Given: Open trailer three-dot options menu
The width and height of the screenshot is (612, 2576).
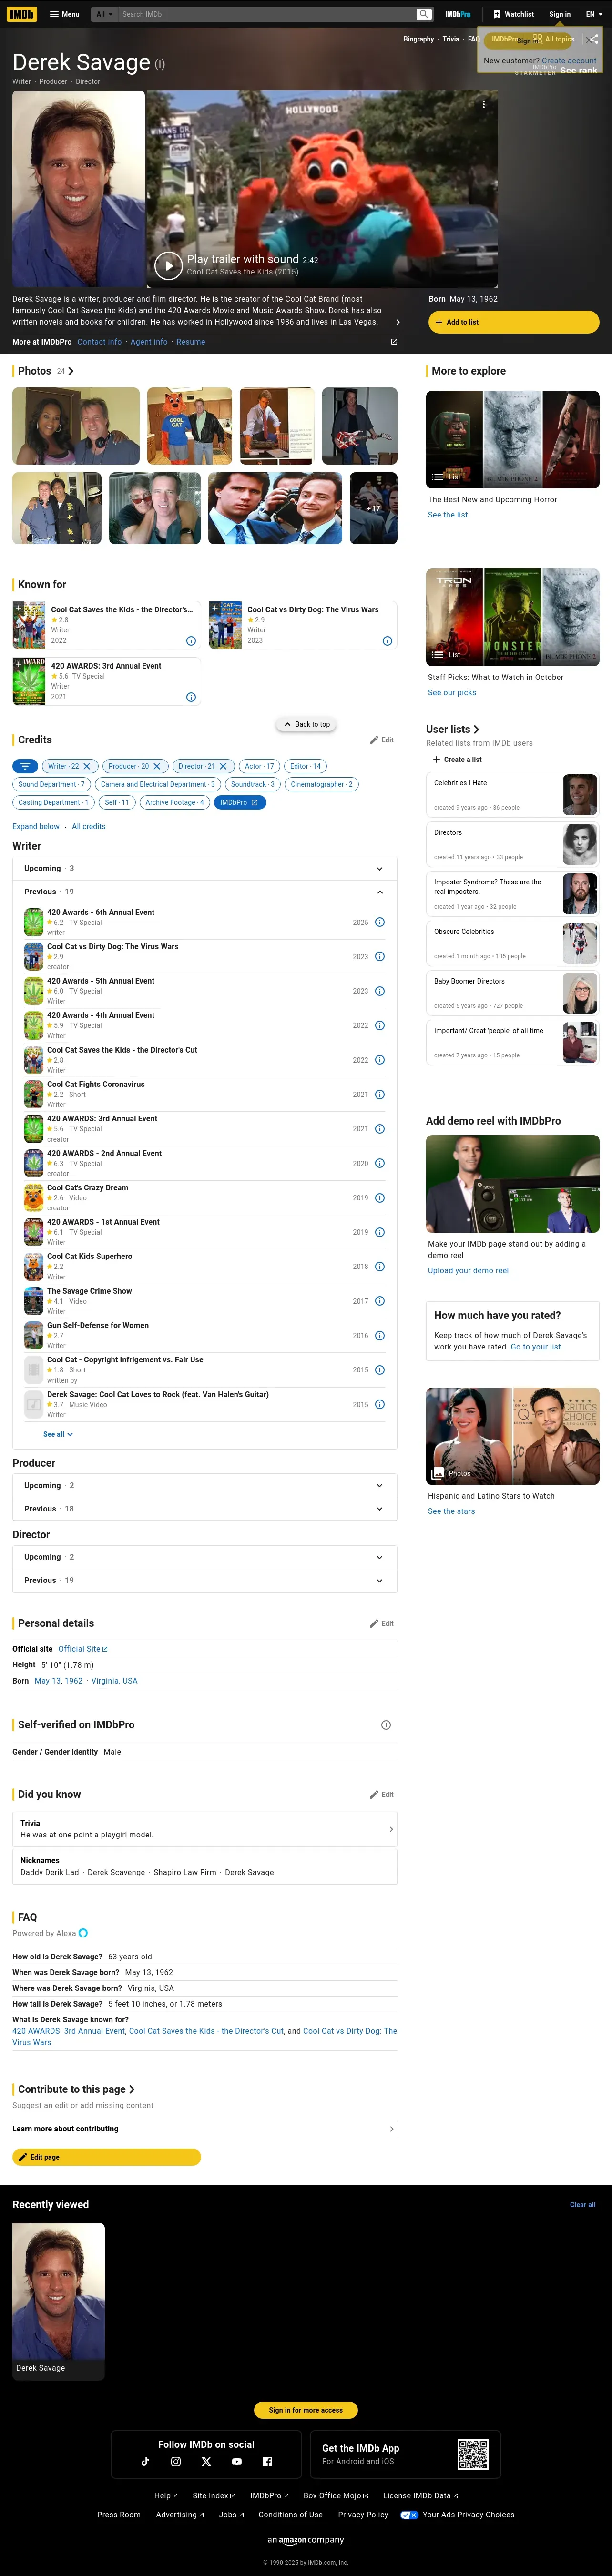Looking at the screenshot, I should (483, 104).
